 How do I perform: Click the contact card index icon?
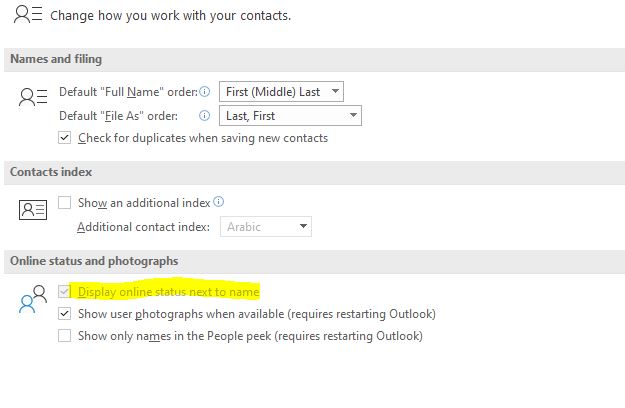coord(33,210)
